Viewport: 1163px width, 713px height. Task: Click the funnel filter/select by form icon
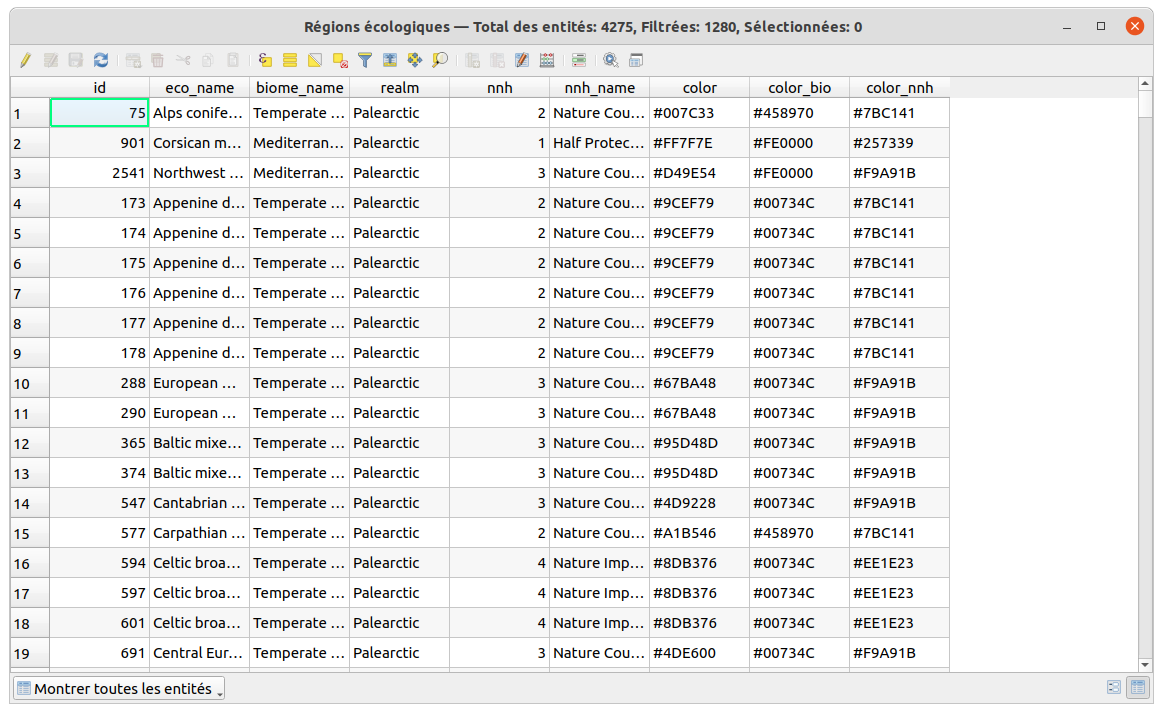[x=365, y=60]
